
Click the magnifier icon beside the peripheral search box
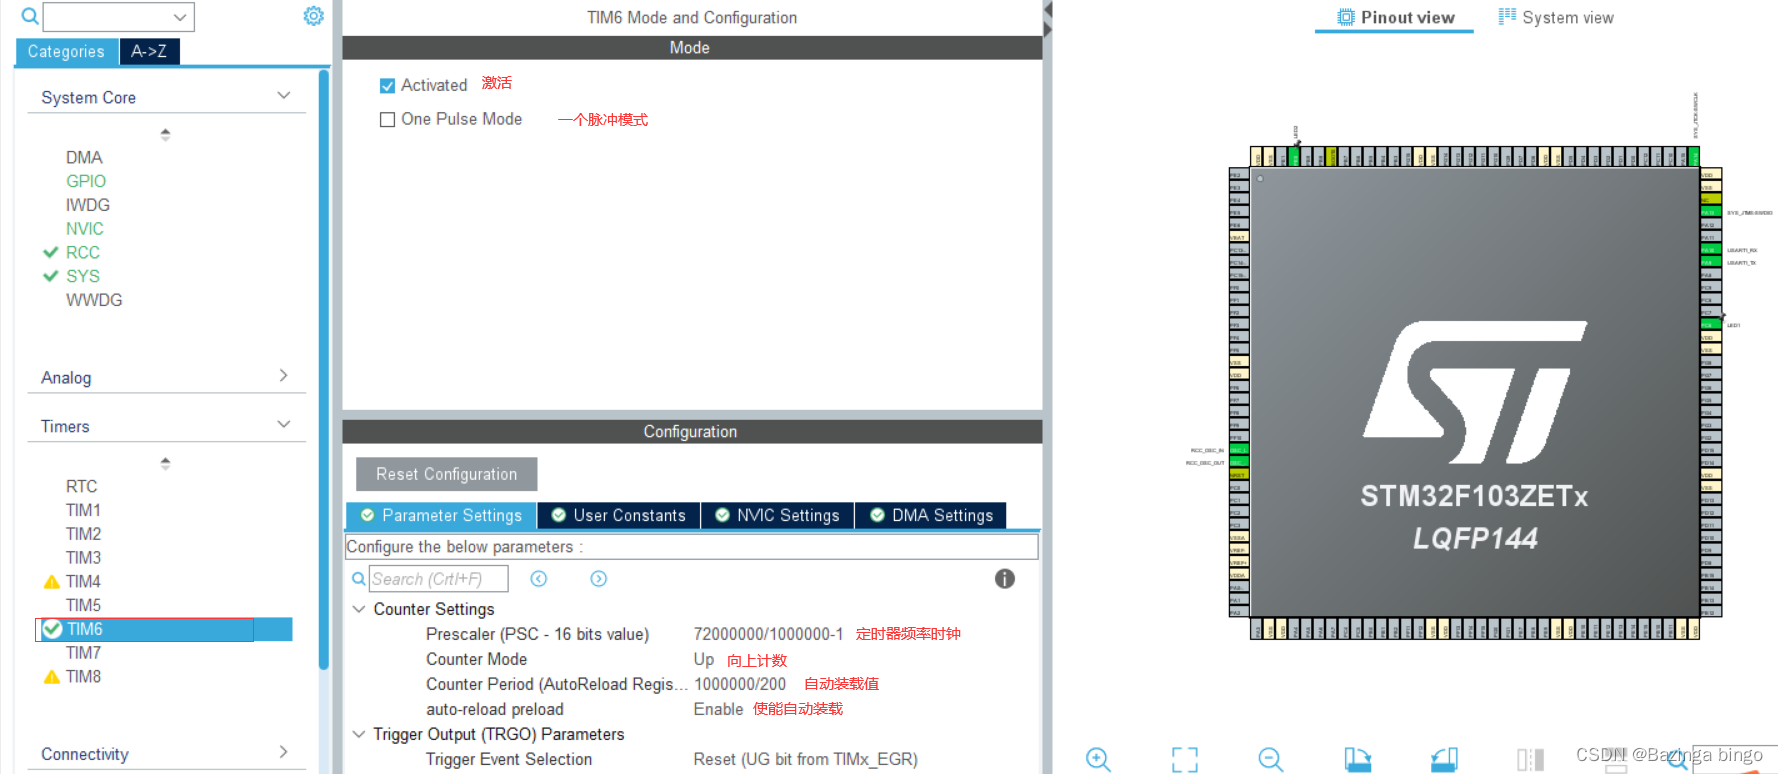(x=30, y=16)
